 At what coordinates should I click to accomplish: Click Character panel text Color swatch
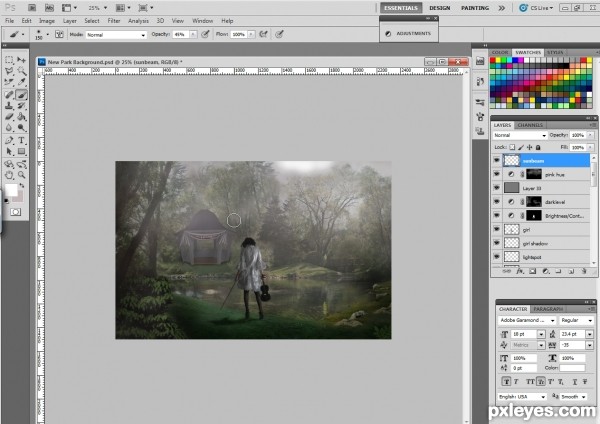coord(572,368)
